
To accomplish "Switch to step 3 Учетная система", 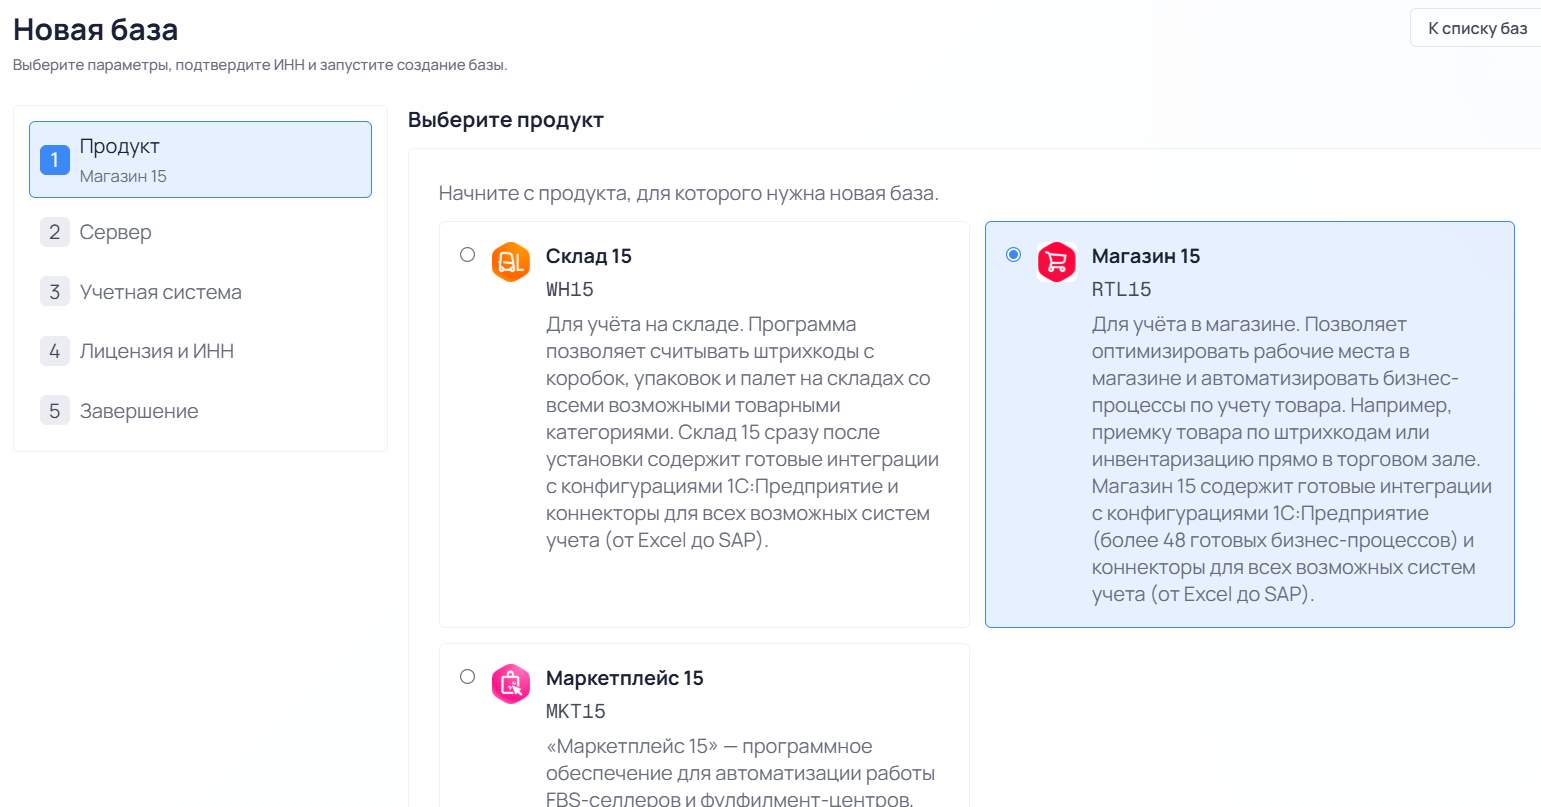I will [200, 292].
